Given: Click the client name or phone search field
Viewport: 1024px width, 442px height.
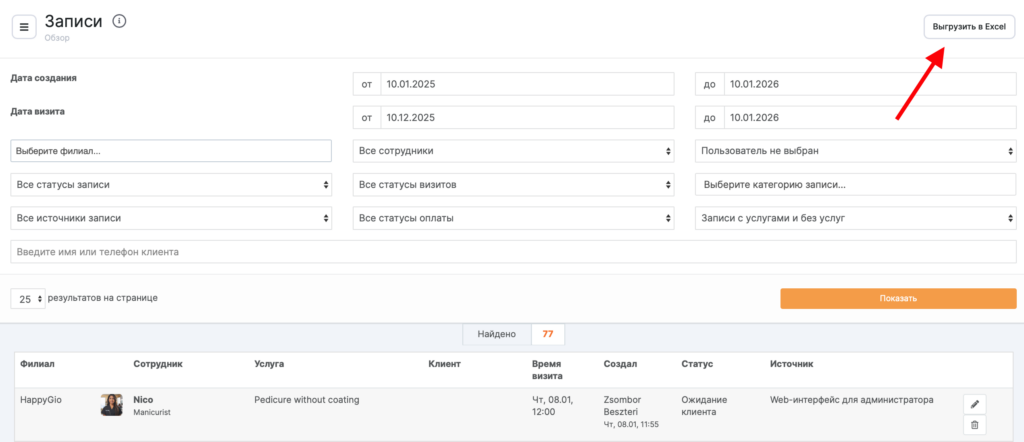Looking at the screenshot, I should (x=512, y=252).
